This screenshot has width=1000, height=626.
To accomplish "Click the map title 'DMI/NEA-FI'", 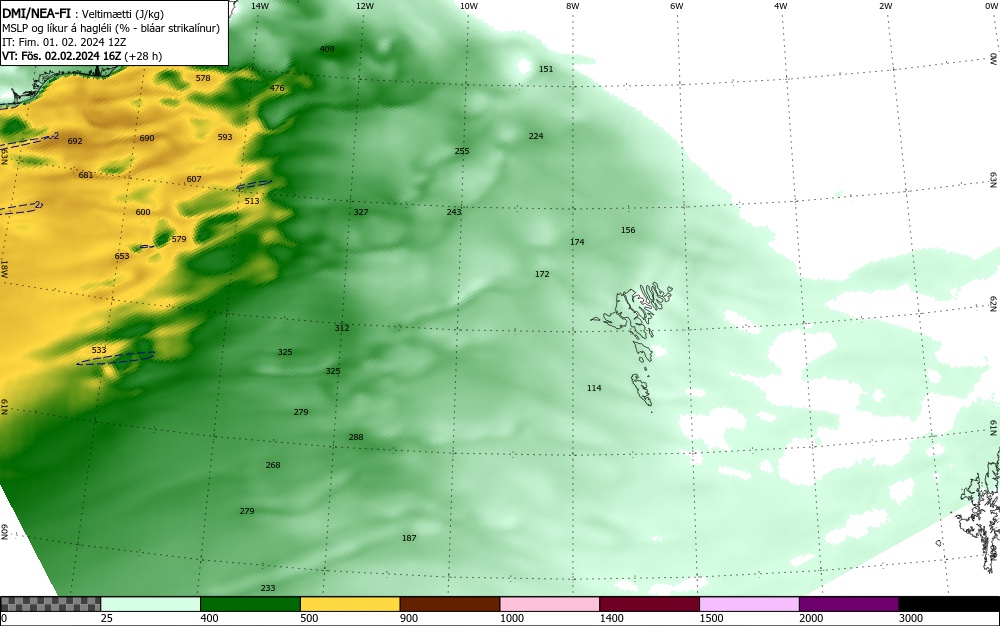I will 36,13.
